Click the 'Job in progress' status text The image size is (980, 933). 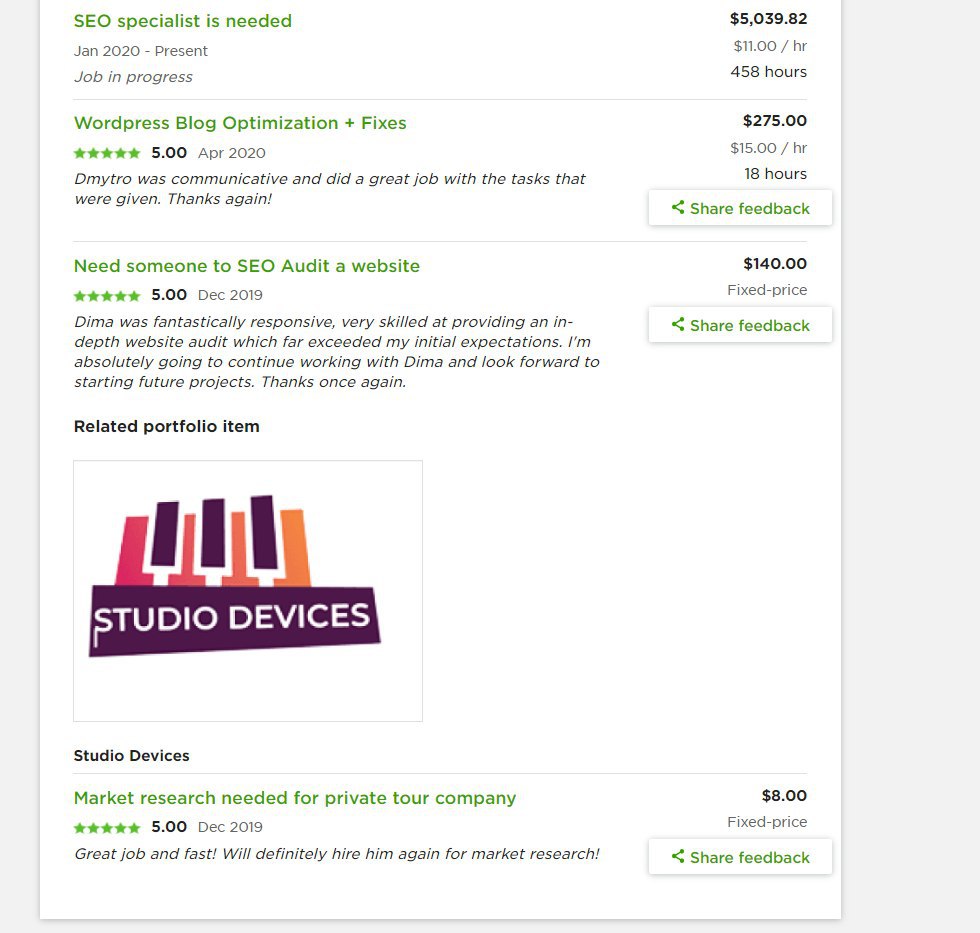[x=133, y=77]
